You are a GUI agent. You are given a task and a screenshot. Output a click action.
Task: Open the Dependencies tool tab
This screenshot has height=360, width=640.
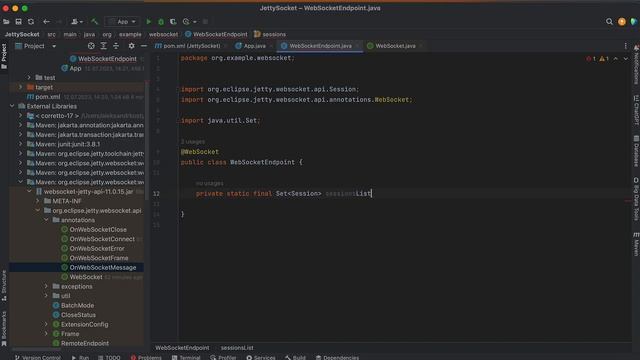[x=337, y=358]
